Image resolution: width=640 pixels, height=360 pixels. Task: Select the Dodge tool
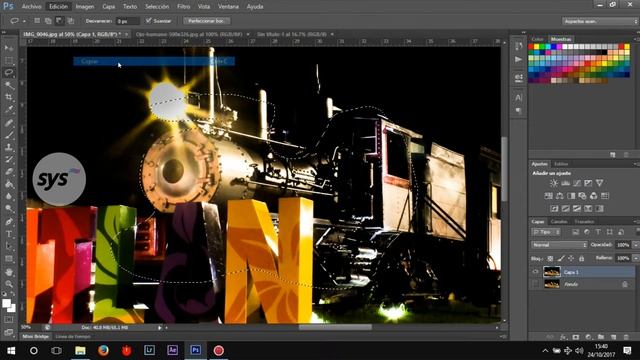coord(9,209)
